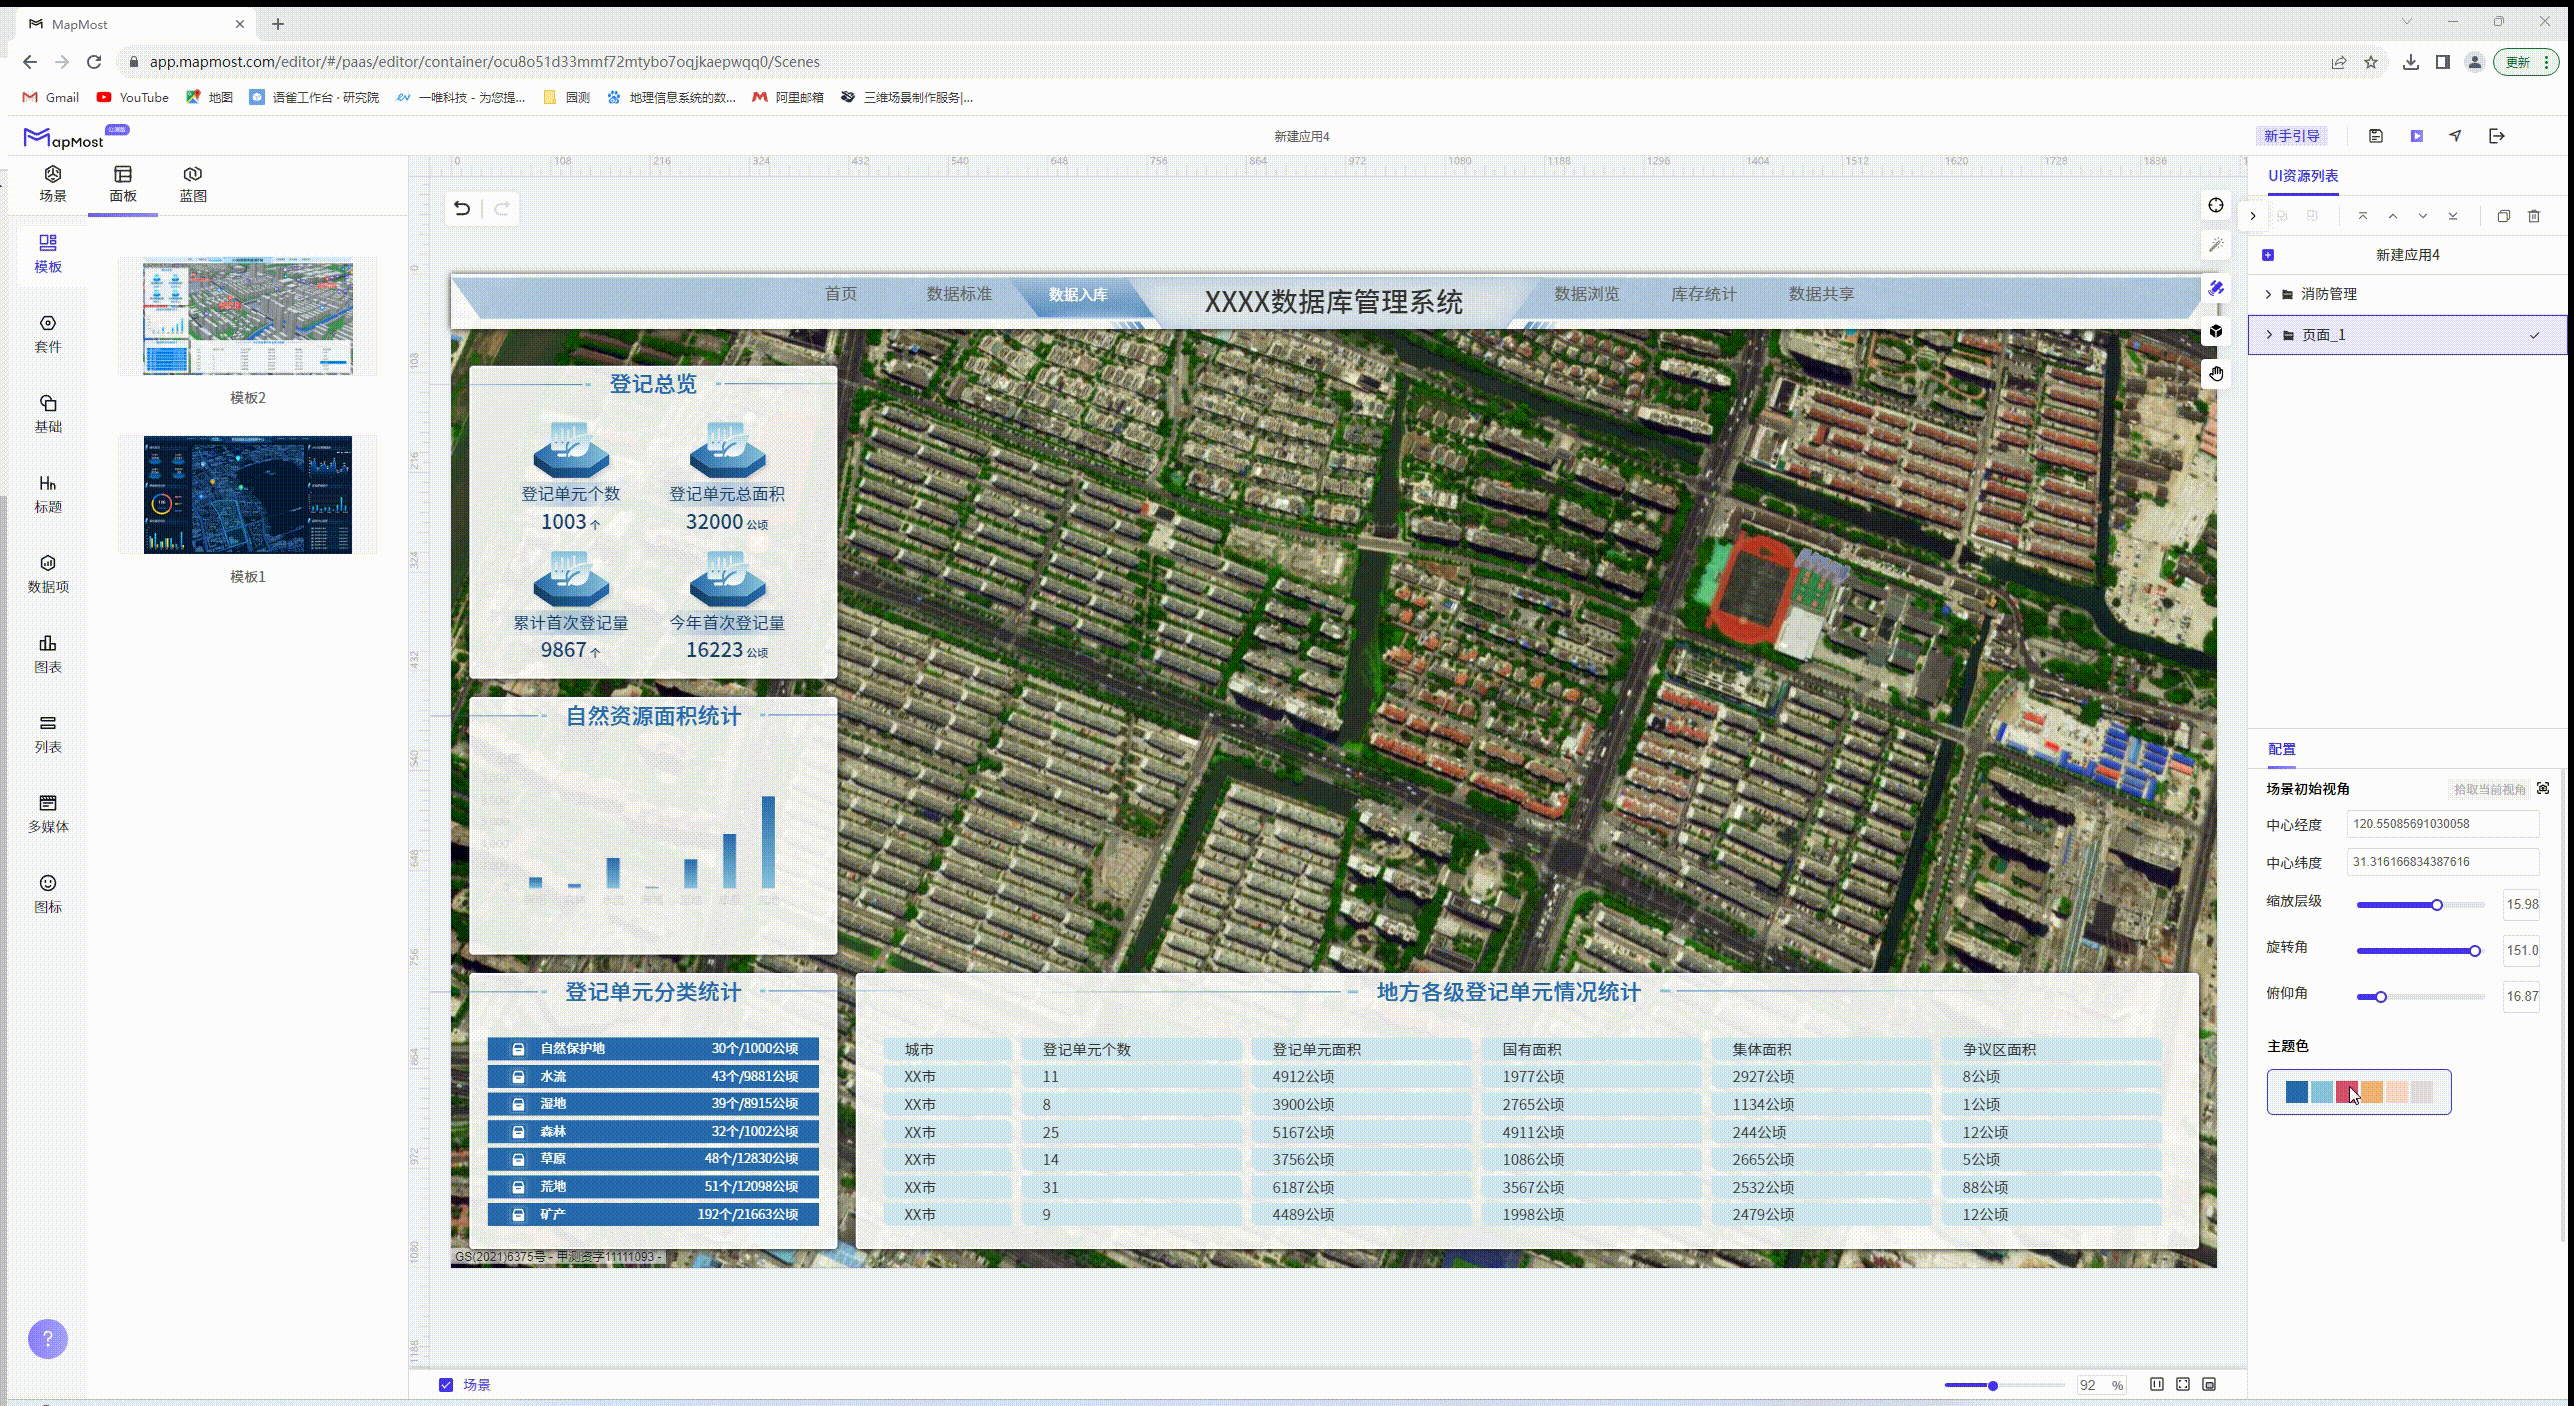Screen dimensions: 2574x1406
Task: Click the 新手引导 beginner guide button
Action: pos(2291,136)
